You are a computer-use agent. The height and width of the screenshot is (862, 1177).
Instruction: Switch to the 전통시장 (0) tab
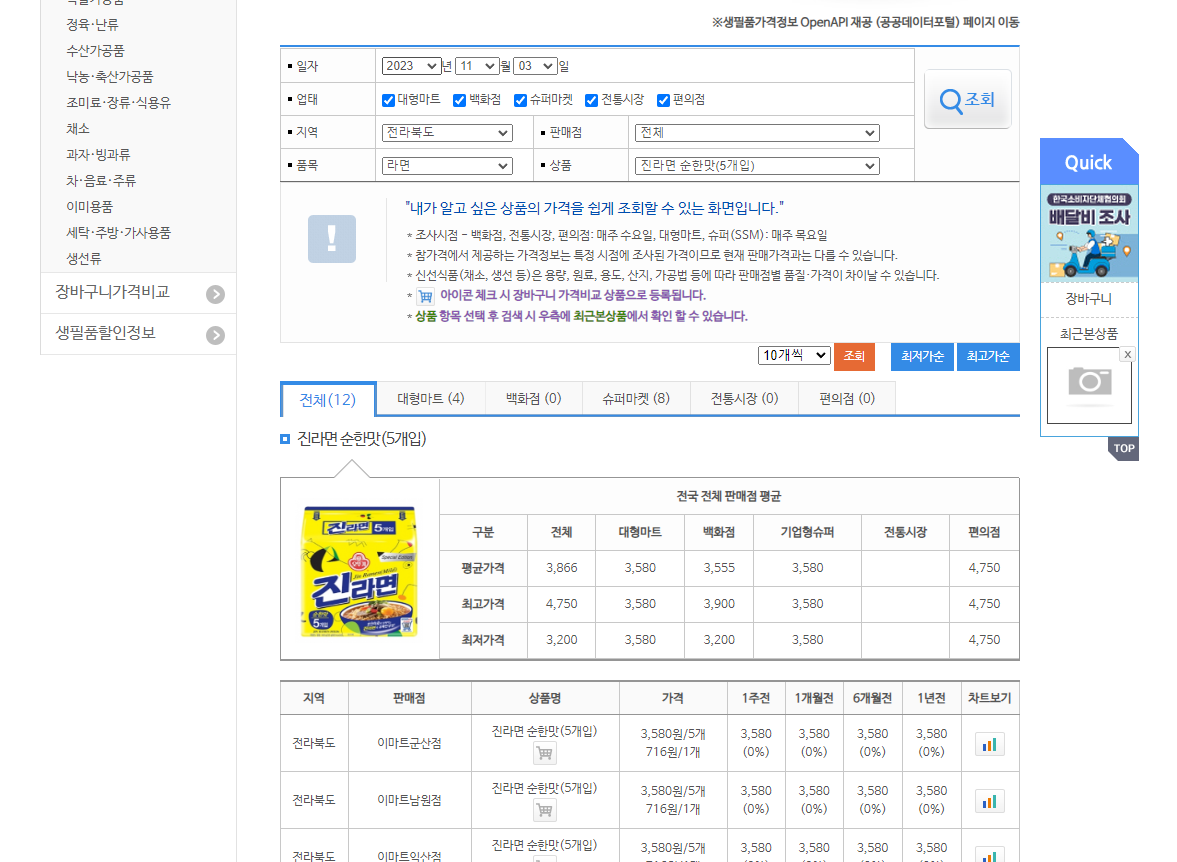tap(744, 399)
